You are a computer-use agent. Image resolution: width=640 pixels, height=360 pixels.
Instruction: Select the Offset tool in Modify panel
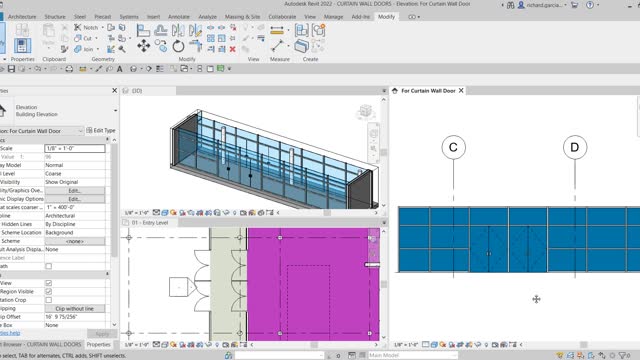click(x=160, y=30)
